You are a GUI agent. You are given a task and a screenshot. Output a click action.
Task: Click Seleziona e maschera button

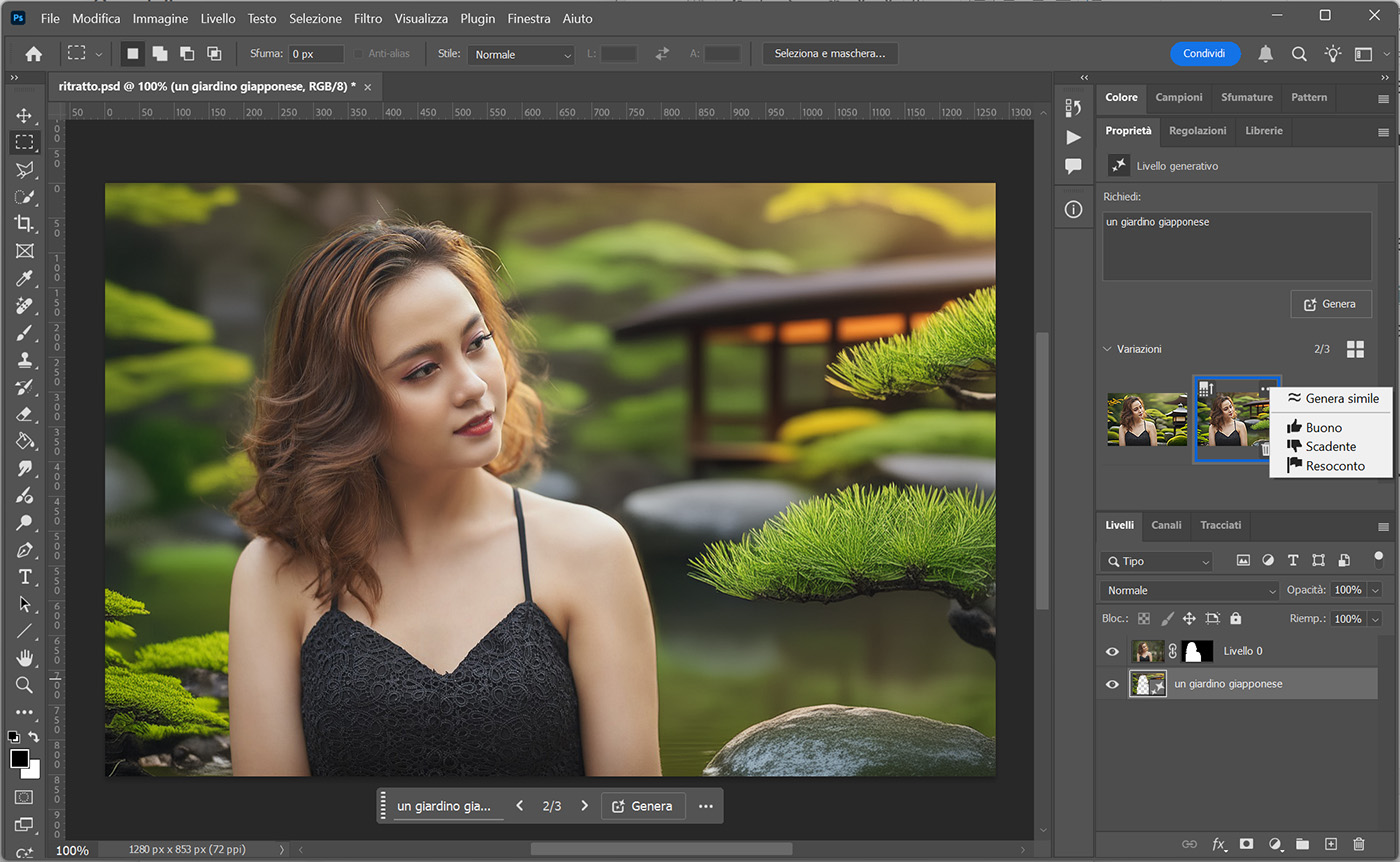point(830,54)
